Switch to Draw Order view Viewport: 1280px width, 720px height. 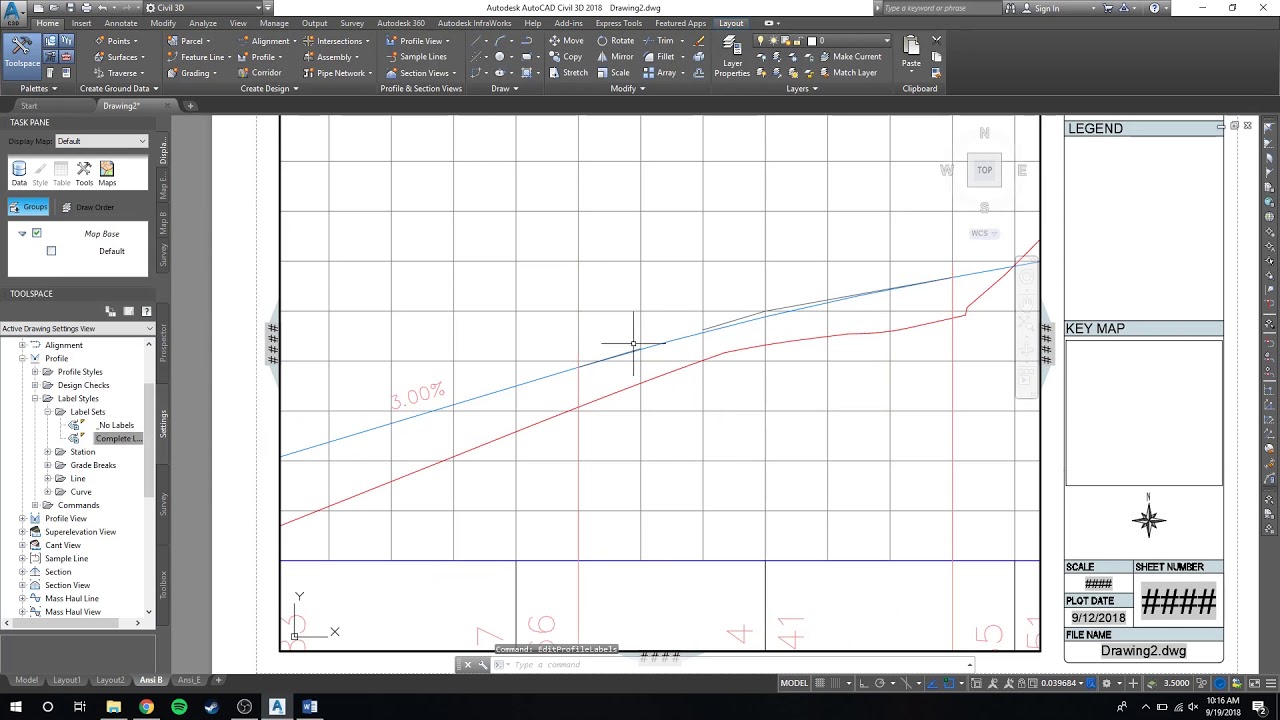point(87,207)
